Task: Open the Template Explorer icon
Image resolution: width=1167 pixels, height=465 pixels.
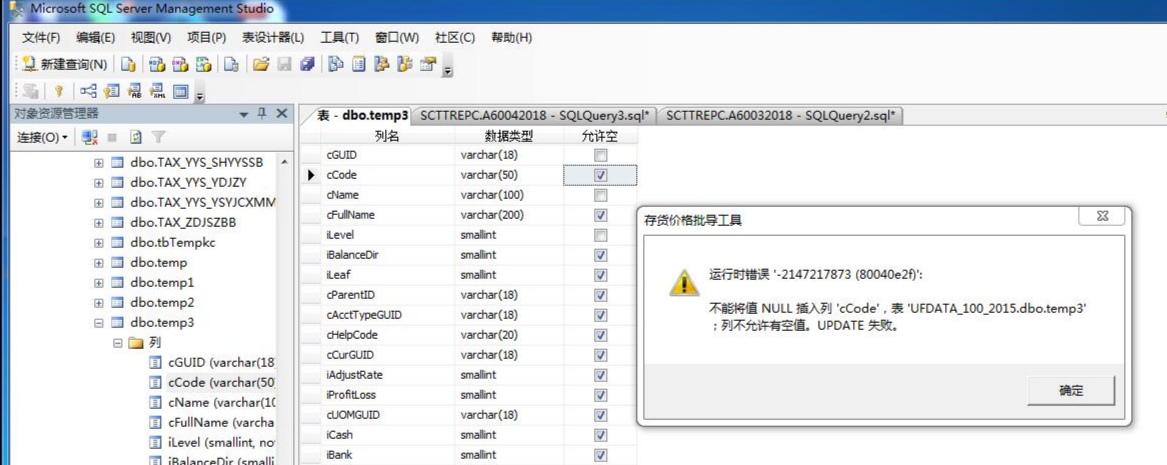Action: 405,65
